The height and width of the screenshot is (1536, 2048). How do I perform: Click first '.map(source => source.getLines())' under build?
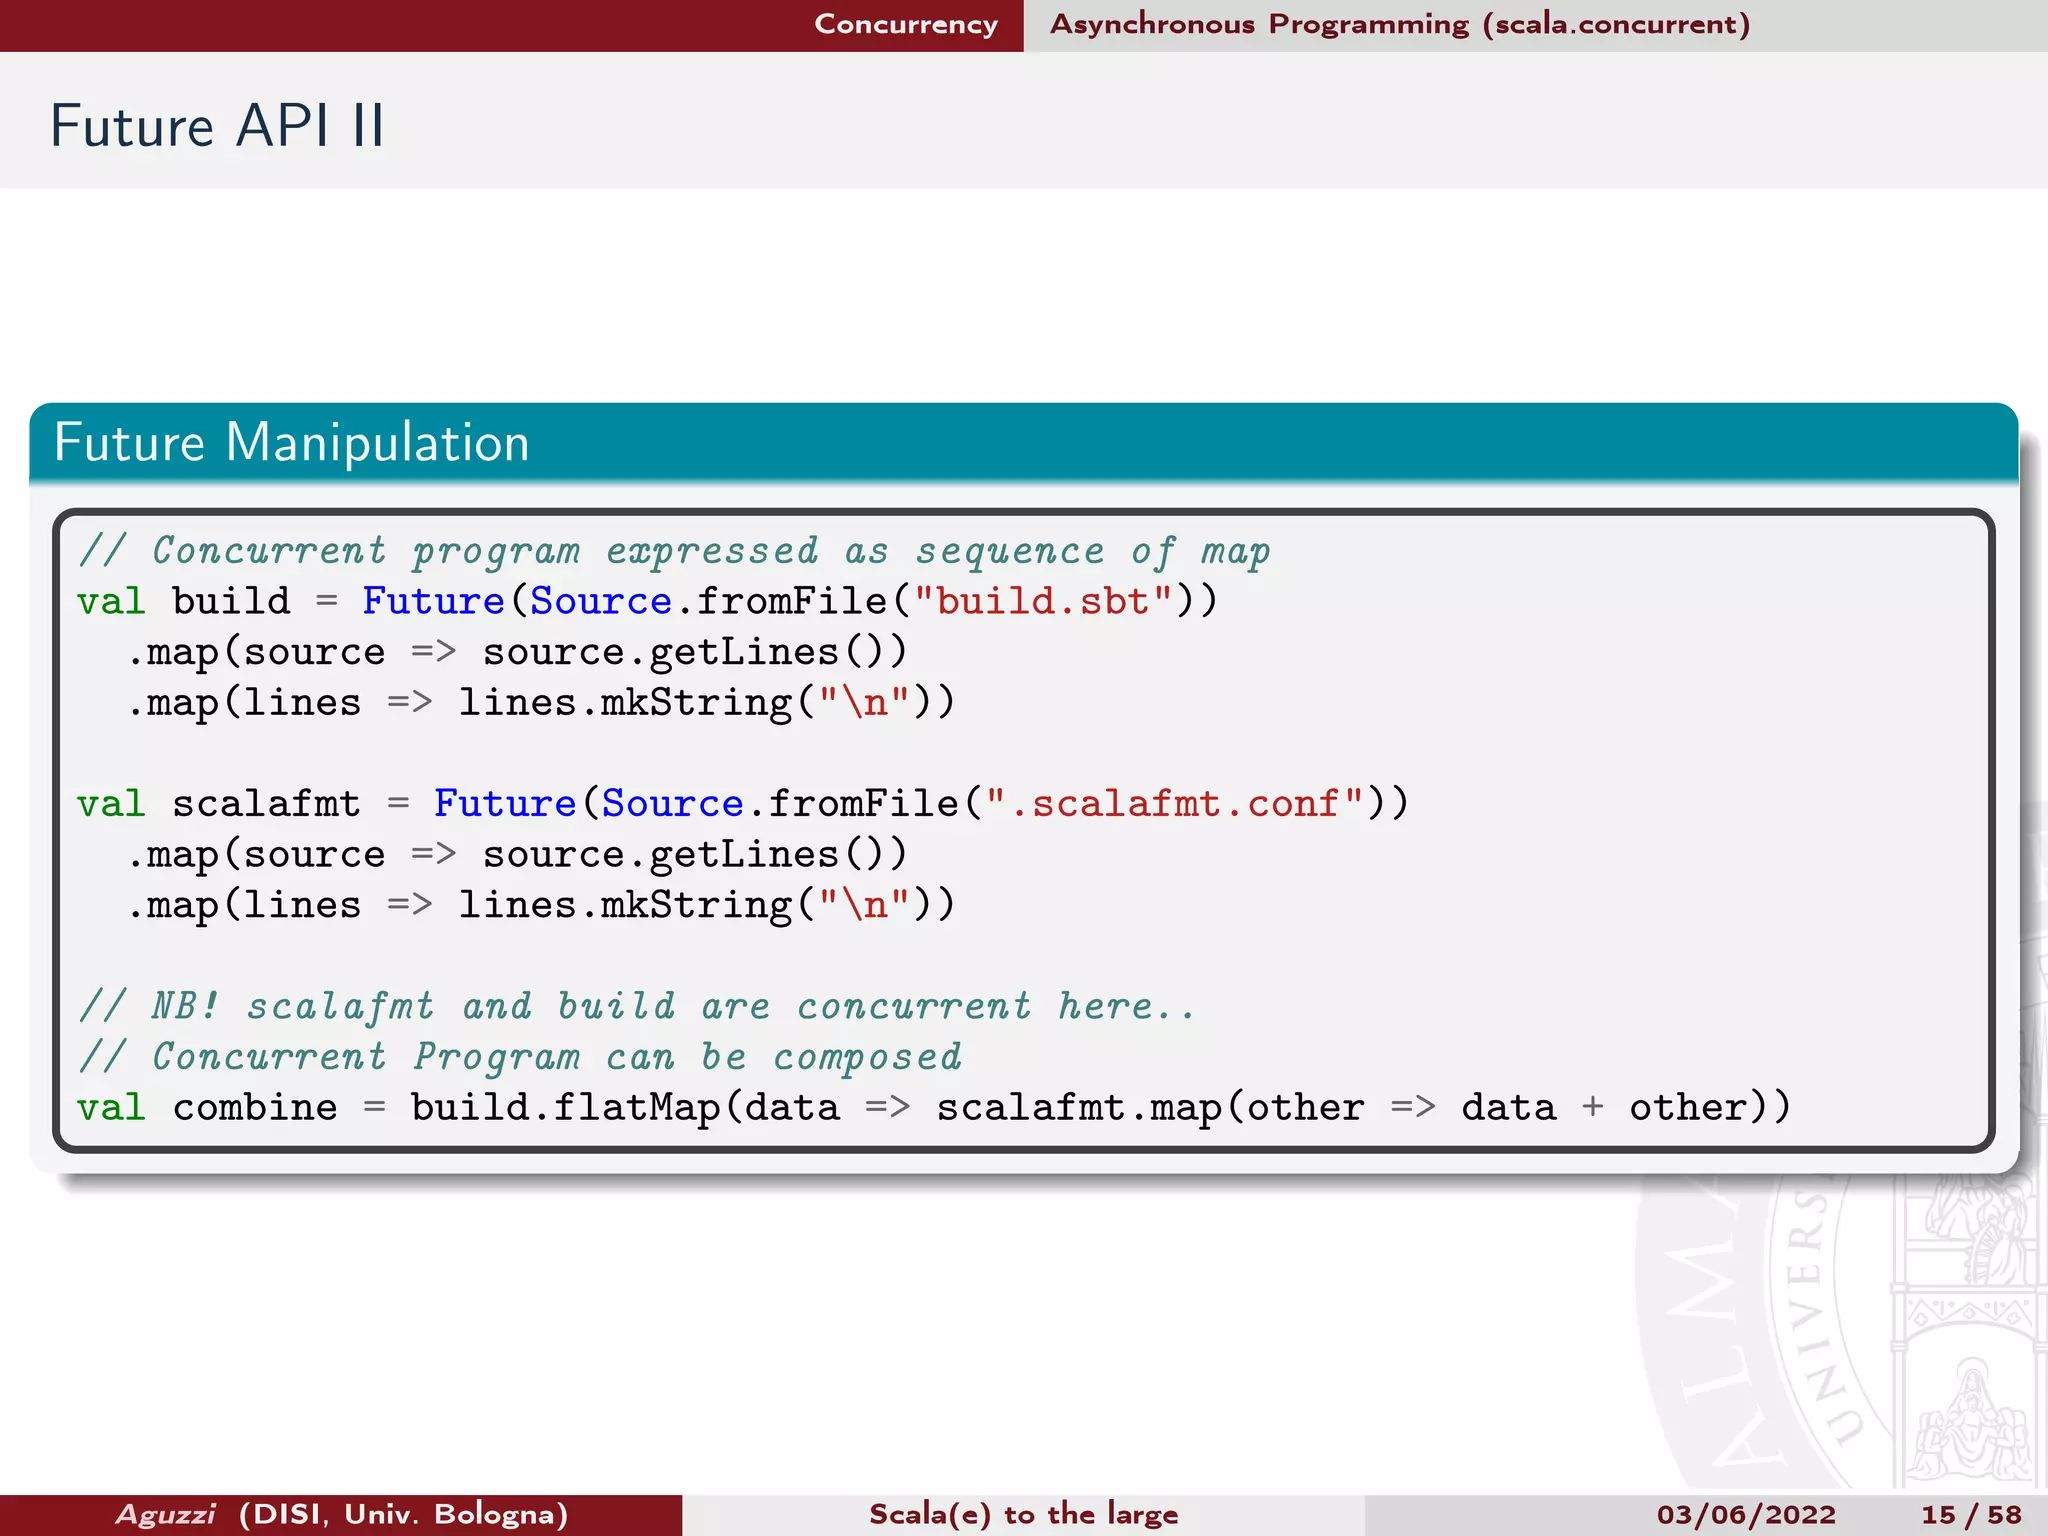click(x=517, y=652)
